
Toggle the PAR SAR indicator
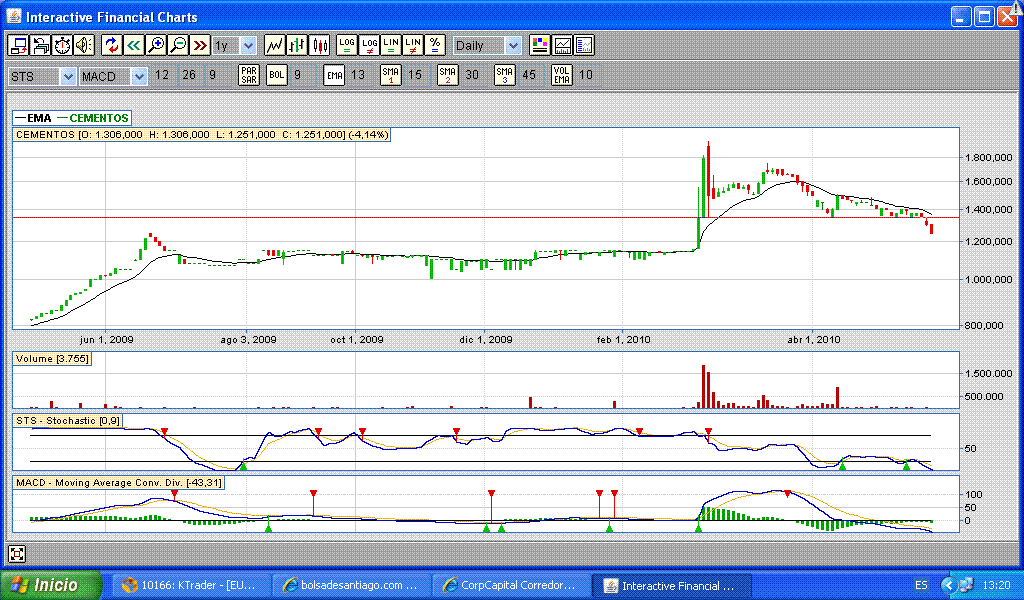point(249,75)
